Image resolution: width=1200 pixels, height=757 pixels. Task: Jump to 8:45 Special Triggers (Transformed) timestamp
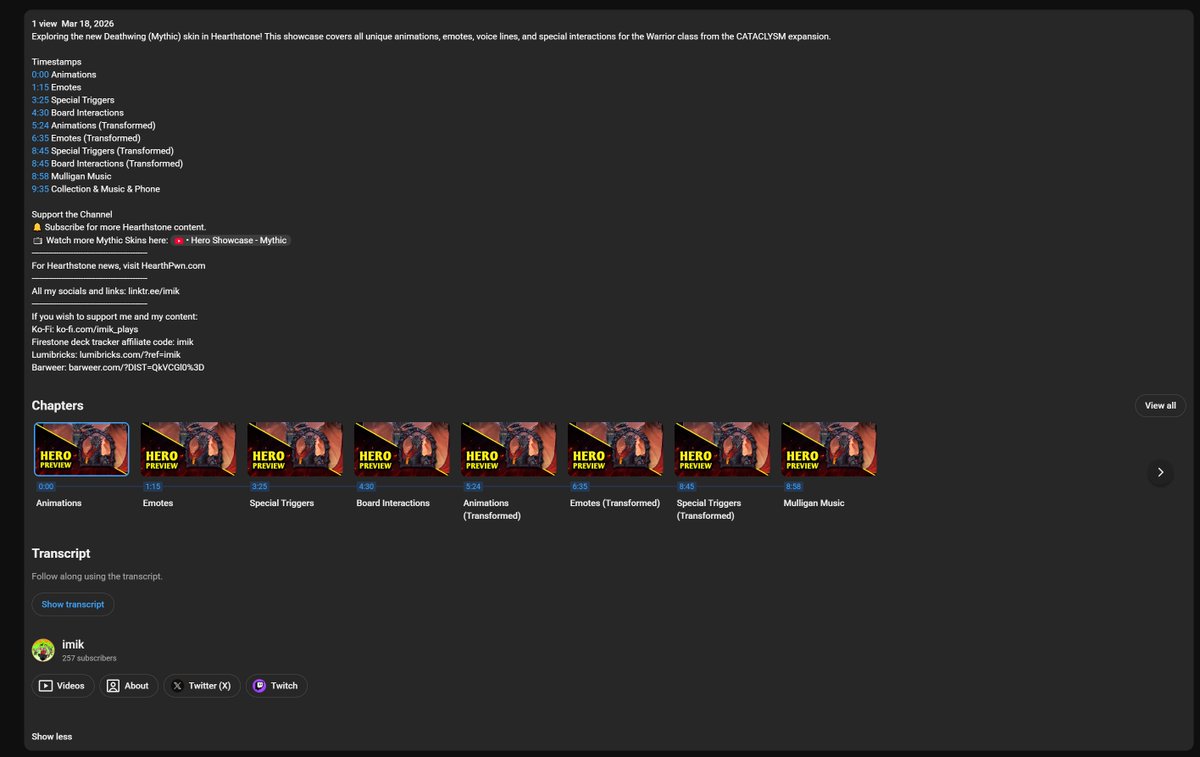[40, 151]
